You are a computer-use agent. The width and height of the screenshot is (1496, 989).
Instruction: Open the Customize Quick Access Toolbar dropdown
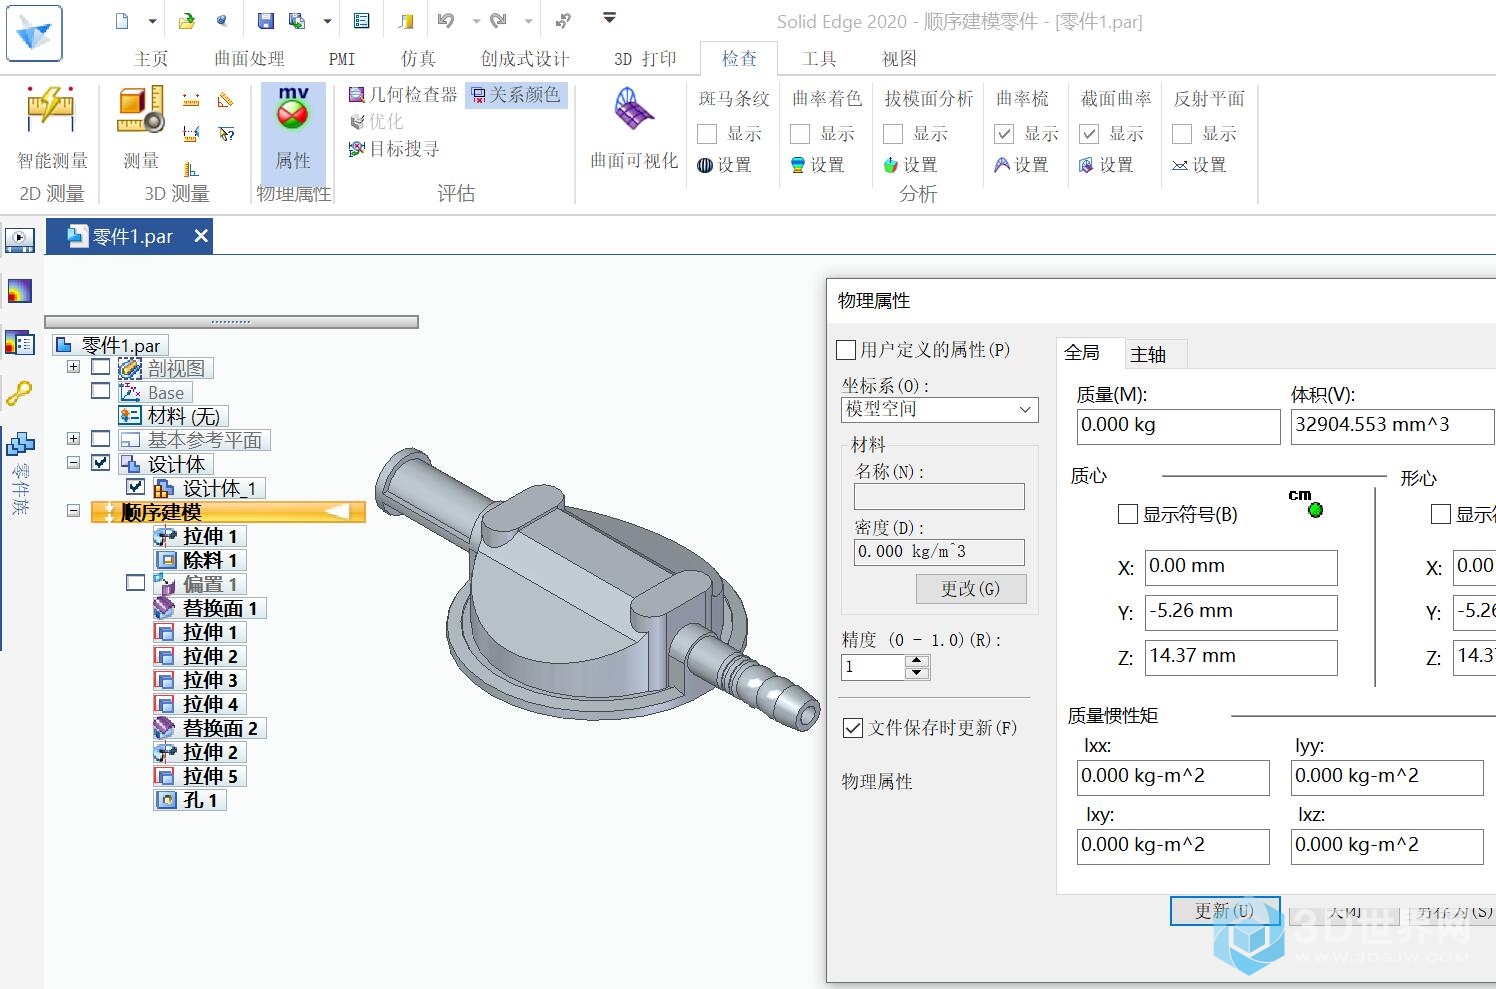pyautogui.click(x=609, y=18)
